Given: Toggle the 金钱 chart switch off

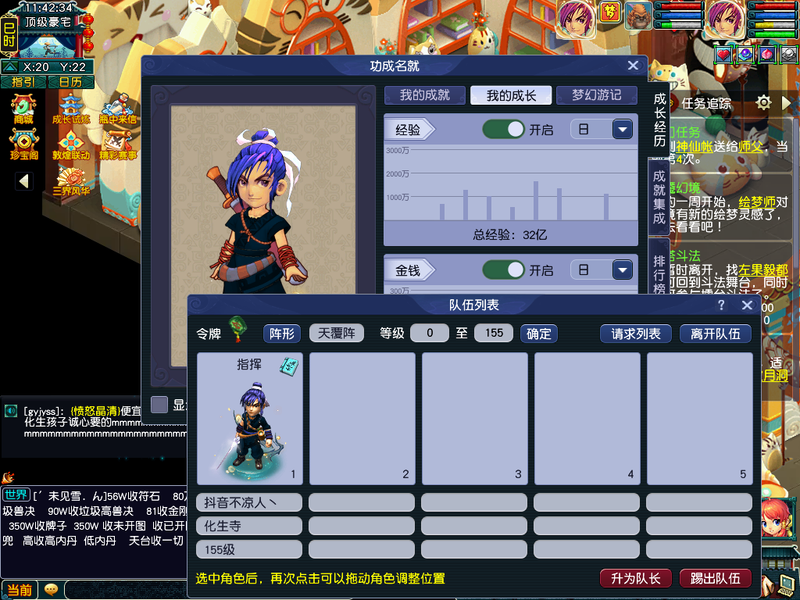Looking at the screenshot, I should click(x=503, y=270).
